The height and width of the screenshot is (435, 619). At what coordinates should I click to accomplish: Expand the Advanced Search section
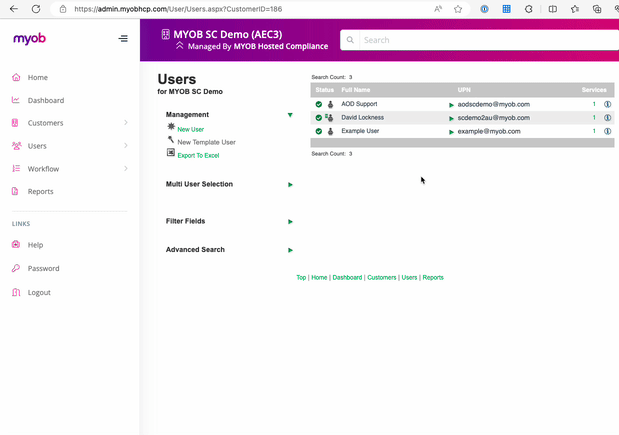pos(290,250)
